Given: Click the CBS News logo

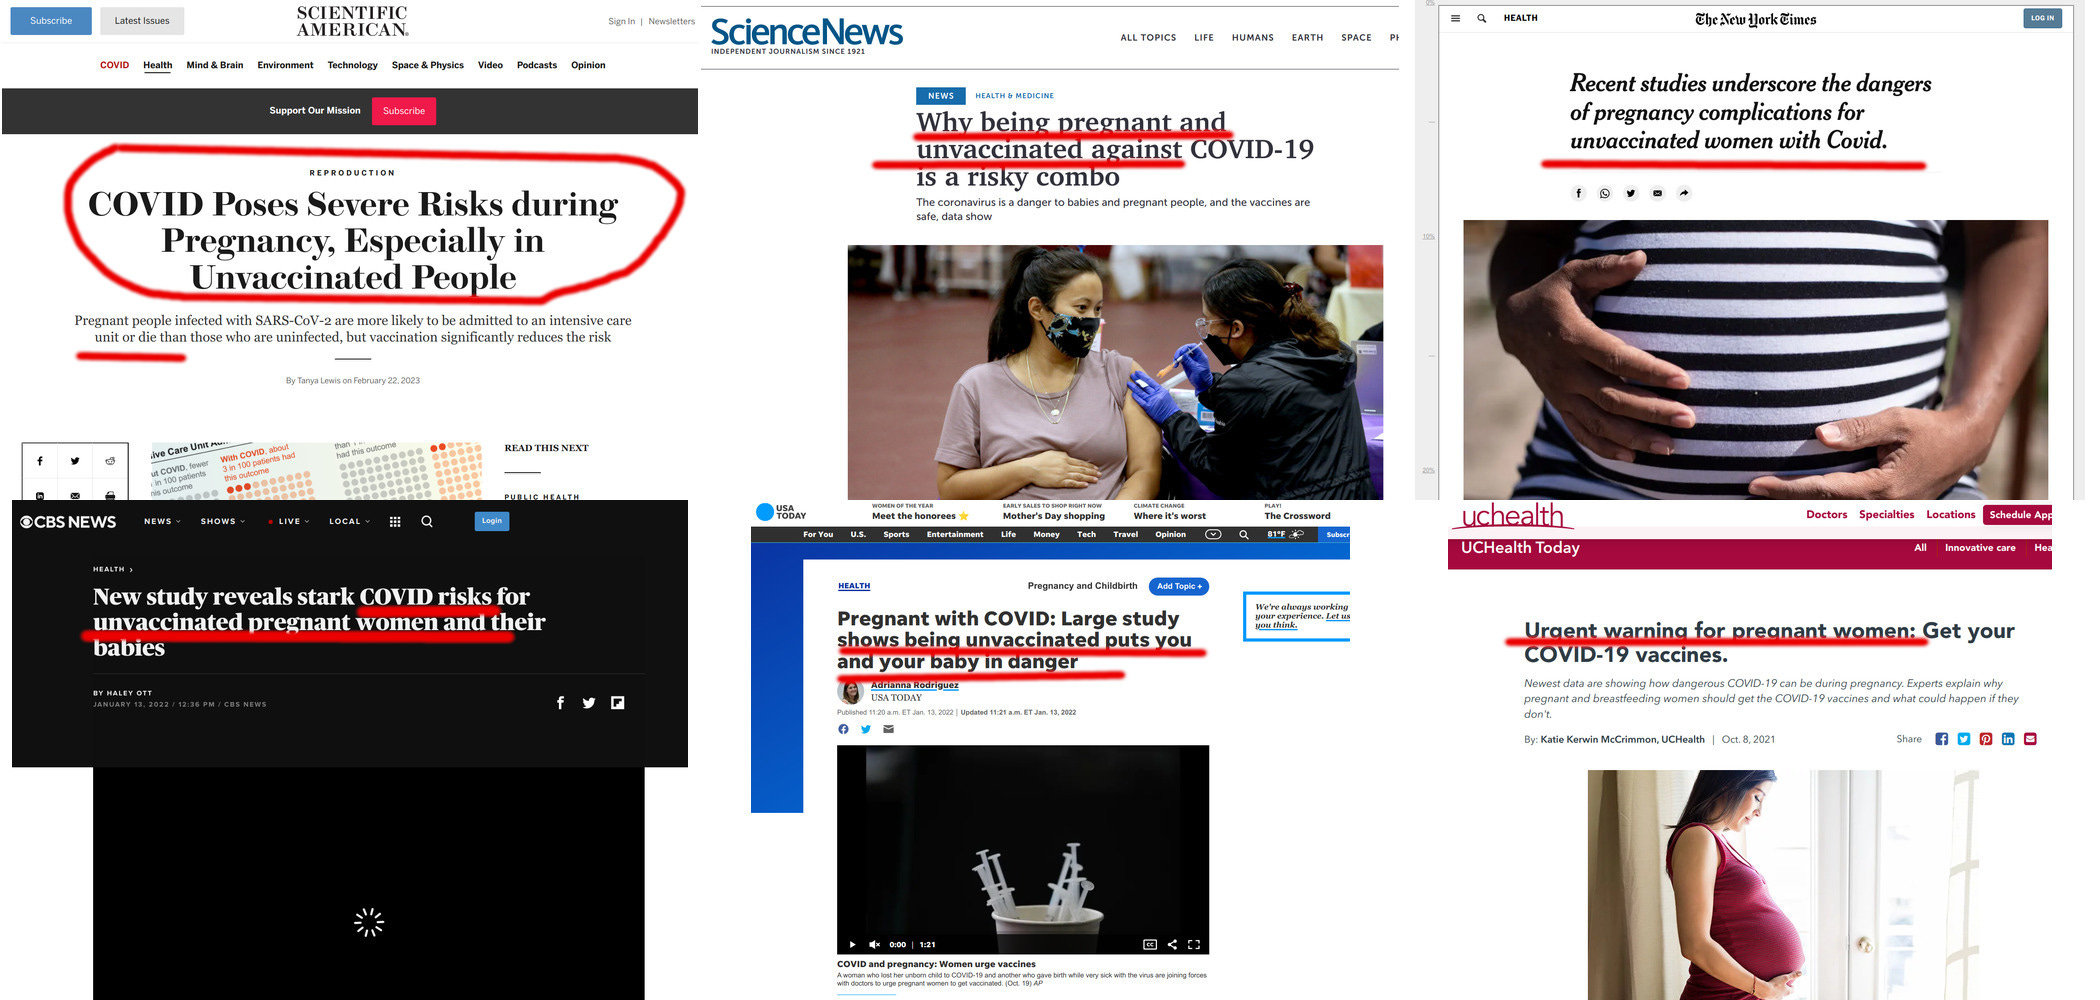Looking at the screenshot, I should coord(68,522).
